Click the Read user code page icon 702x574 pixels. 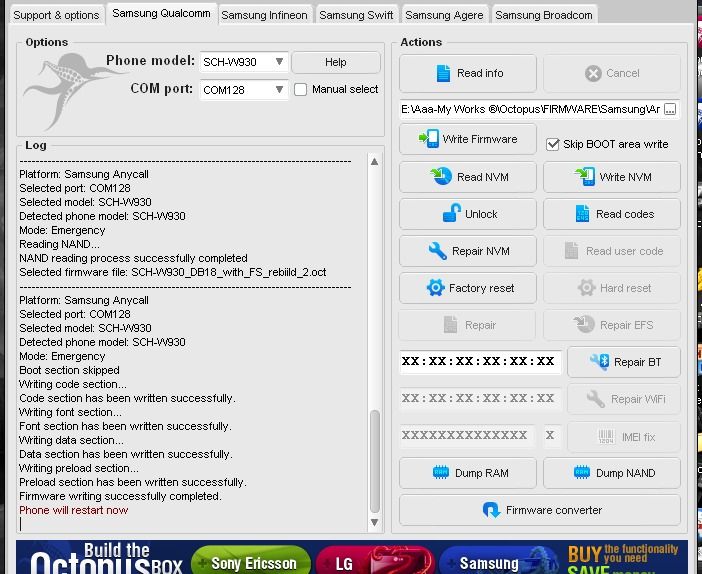pos(571,251)
